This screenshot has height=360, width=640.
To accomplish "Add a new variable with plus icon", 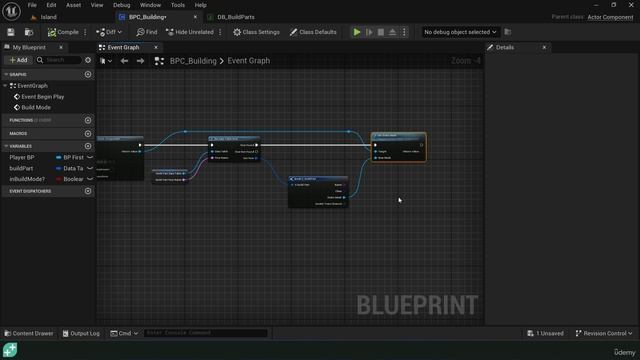I will 88,146.
